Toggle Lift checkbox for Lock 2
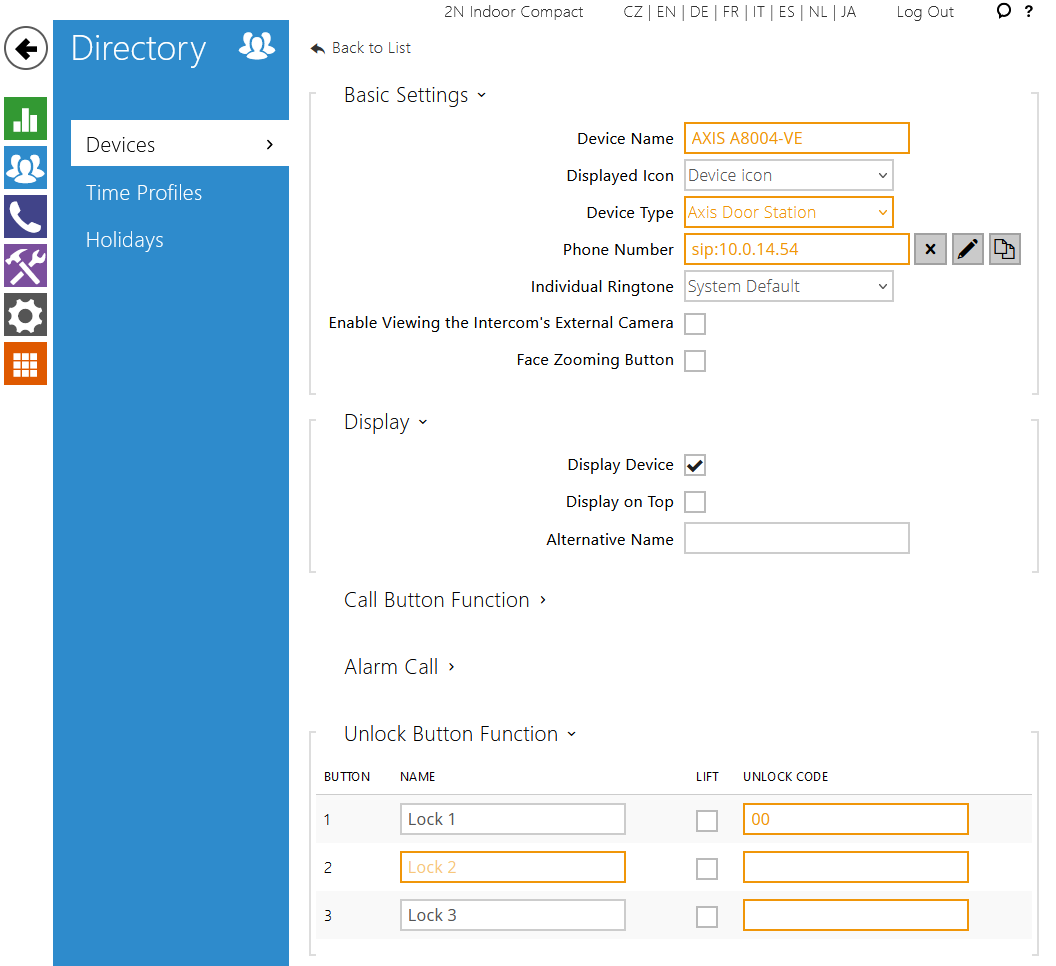Viewport: 1056px width, 966px height. pyautogui.click(x=706, y=868)
